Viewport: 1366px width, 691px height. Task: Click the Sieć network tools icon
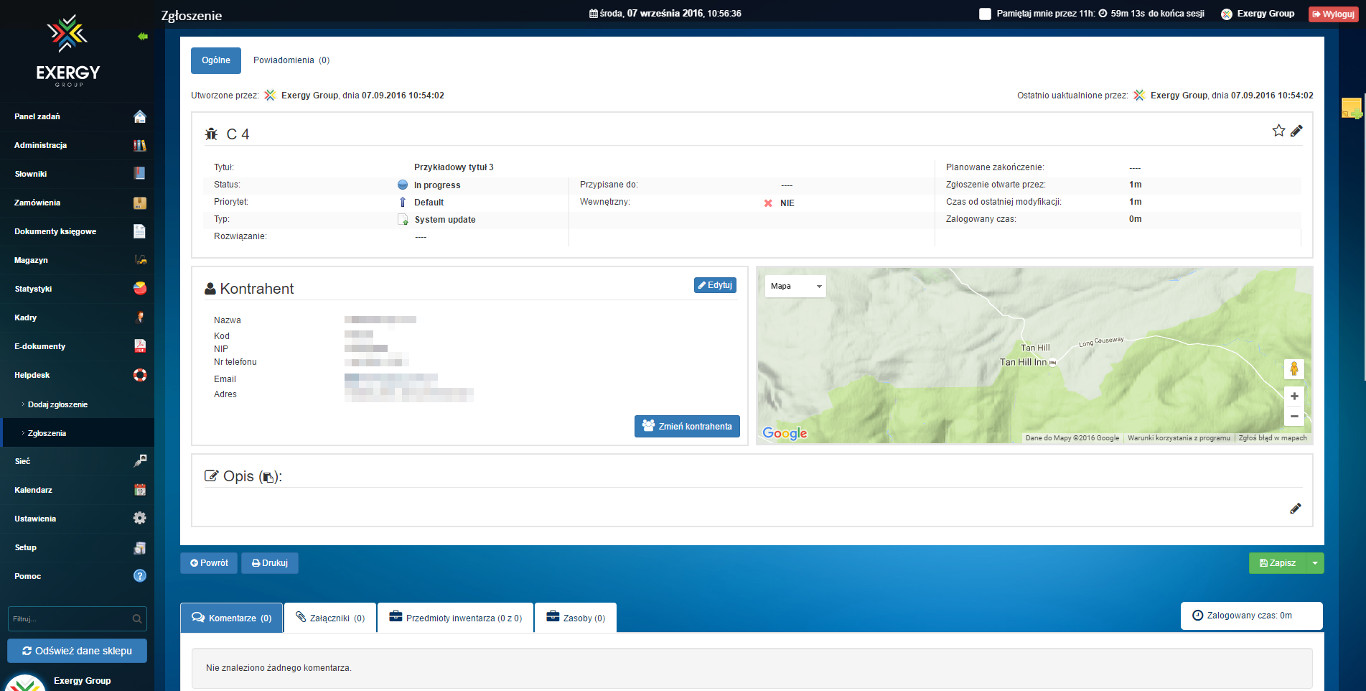point(140,461)
